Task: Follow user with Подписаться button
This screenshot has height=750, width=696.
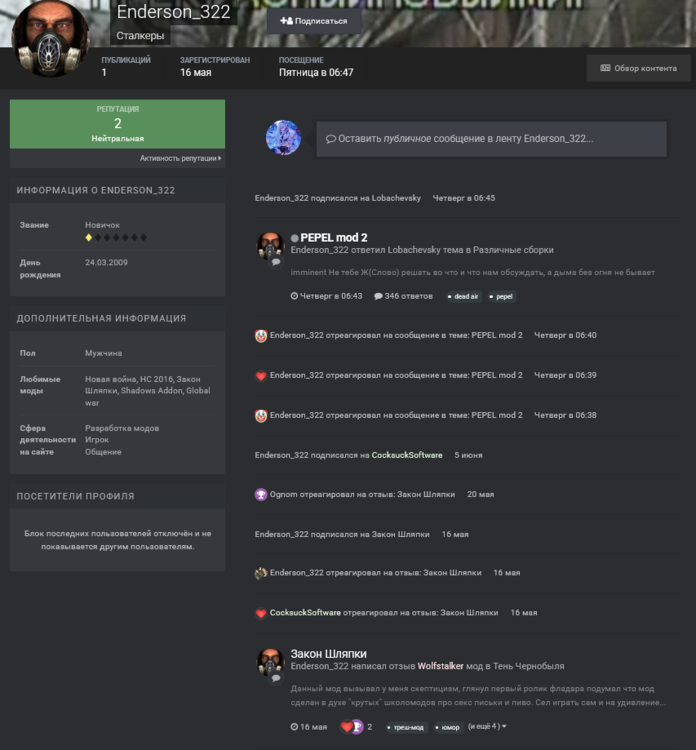Action: coord(314,21)
